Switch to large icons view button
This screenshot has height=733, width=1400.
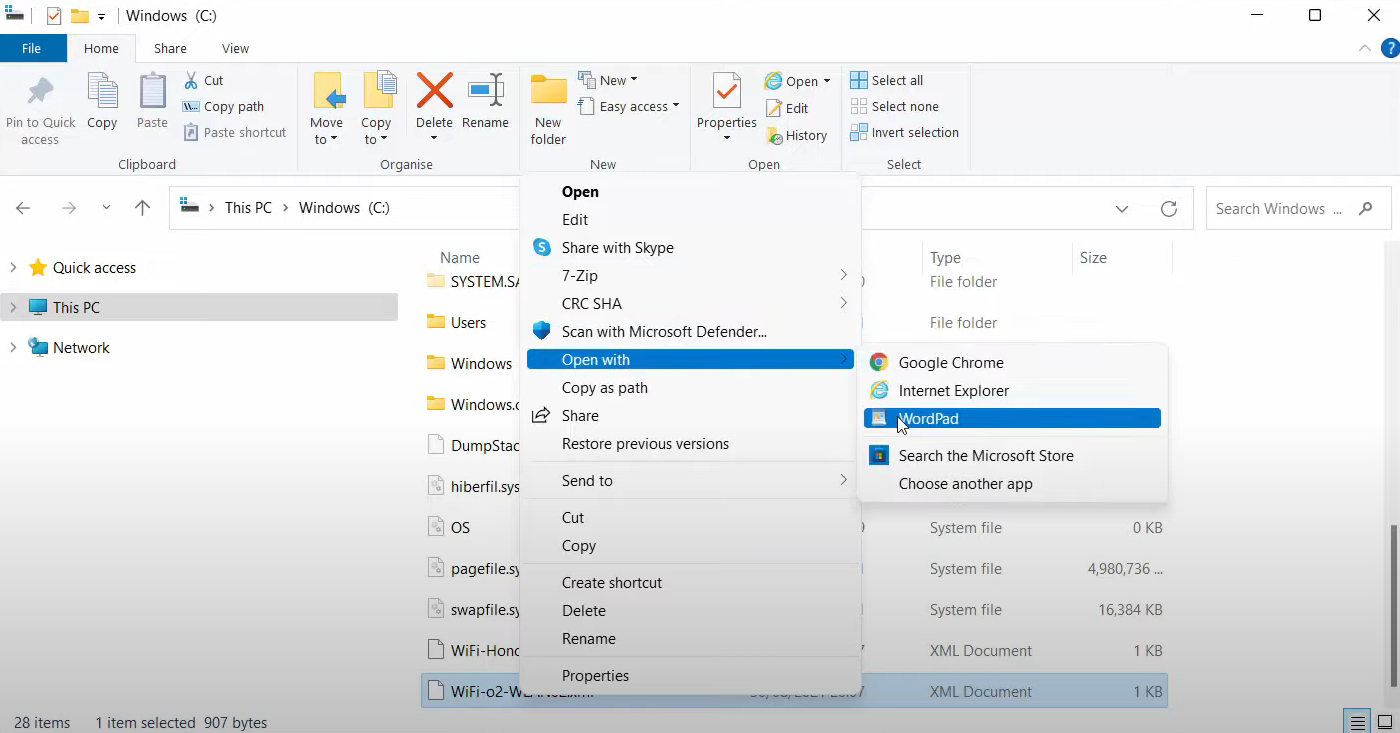coord(1383,721)
